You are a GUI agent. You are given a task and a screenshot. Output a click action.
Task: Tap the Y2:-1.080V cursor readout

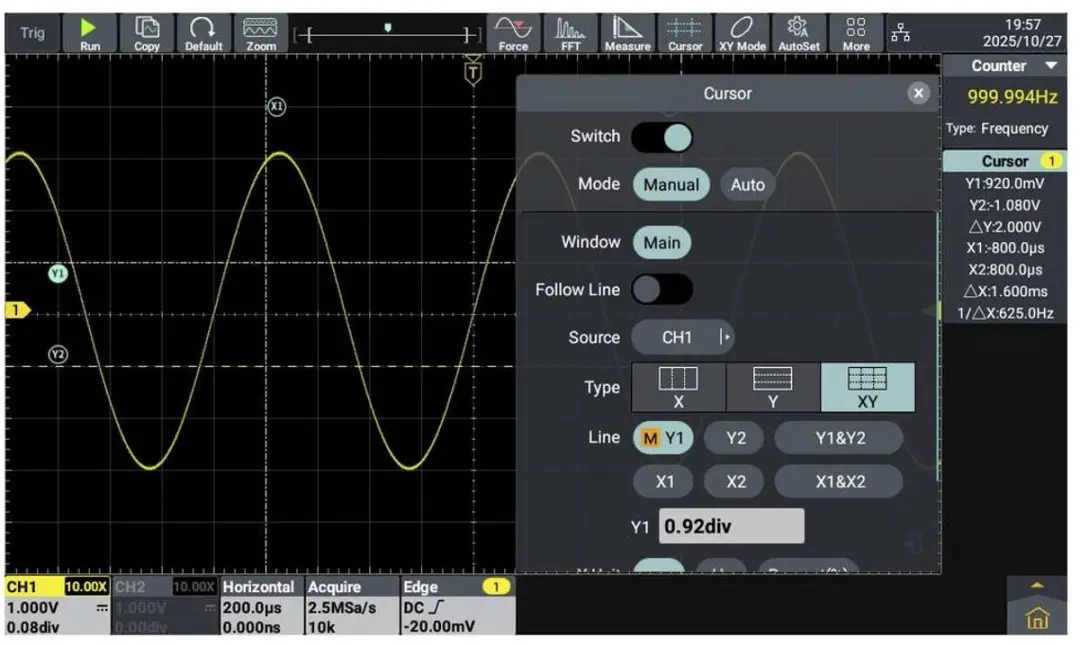(1004, 205)
